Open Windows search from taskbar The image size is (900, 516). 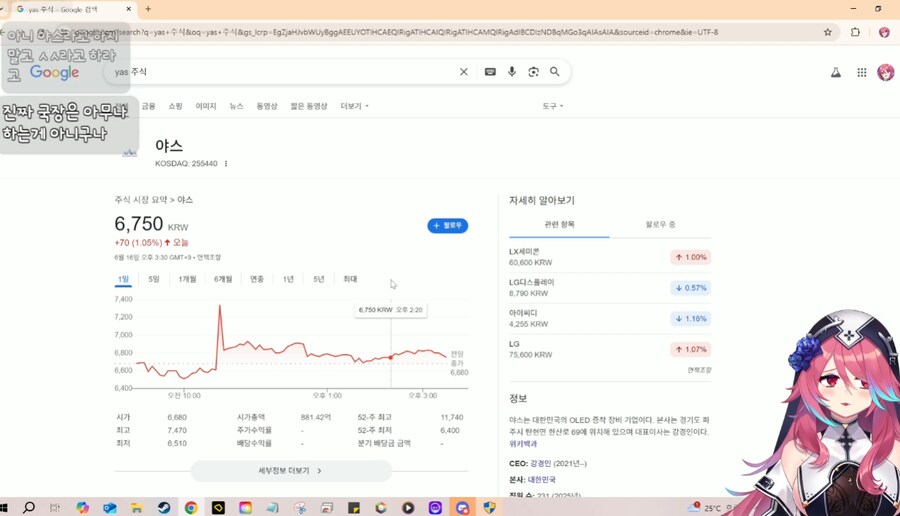click(28, 507)
